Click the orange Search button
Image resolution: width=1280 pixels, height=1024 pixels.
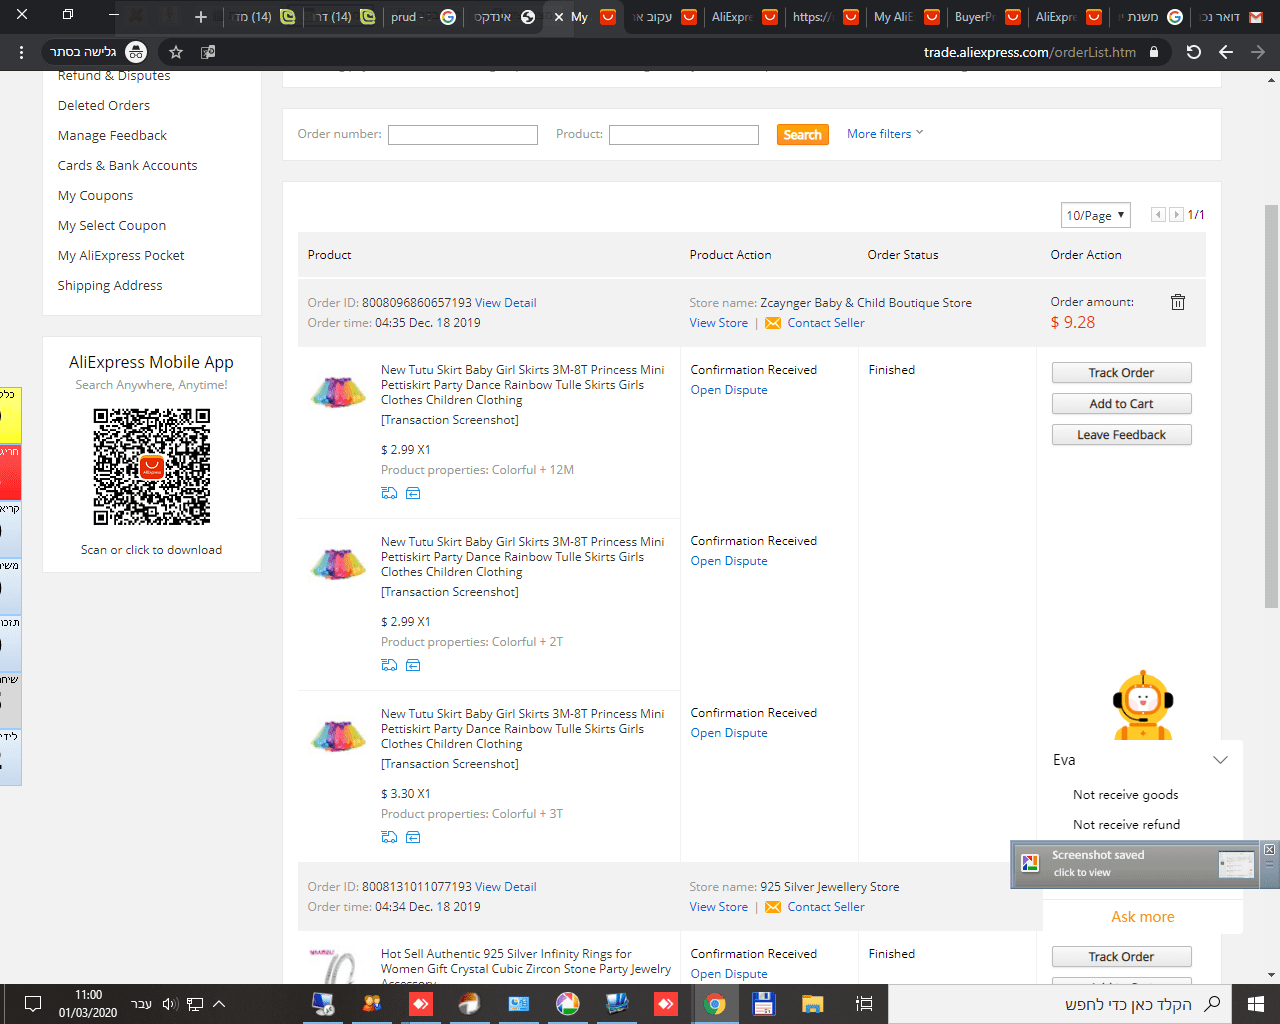(x=802, y=134)
